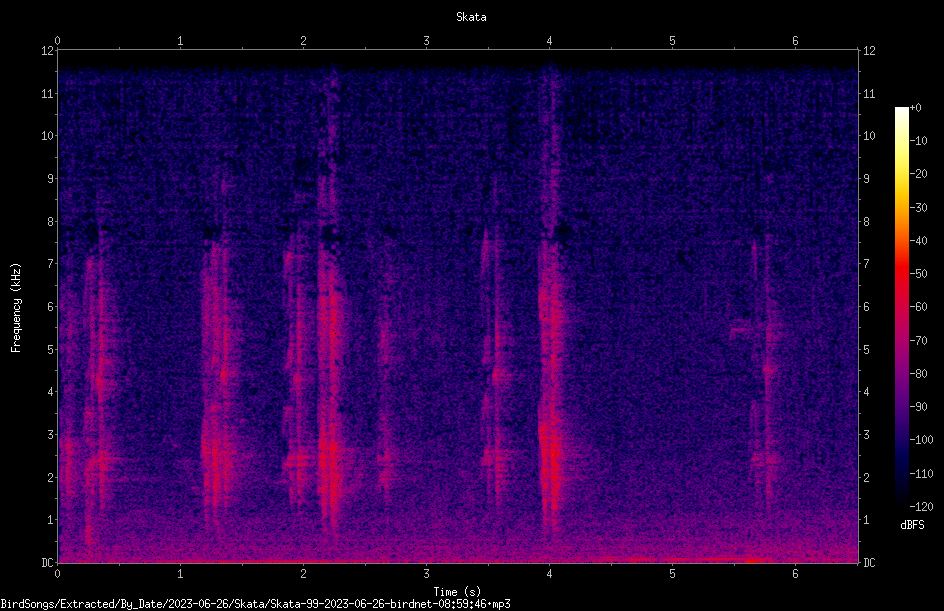Image resolution: width=944 pixels, height=611 pixels.
Task: Click the '-20' color bar label
Action: click(918, 174)
